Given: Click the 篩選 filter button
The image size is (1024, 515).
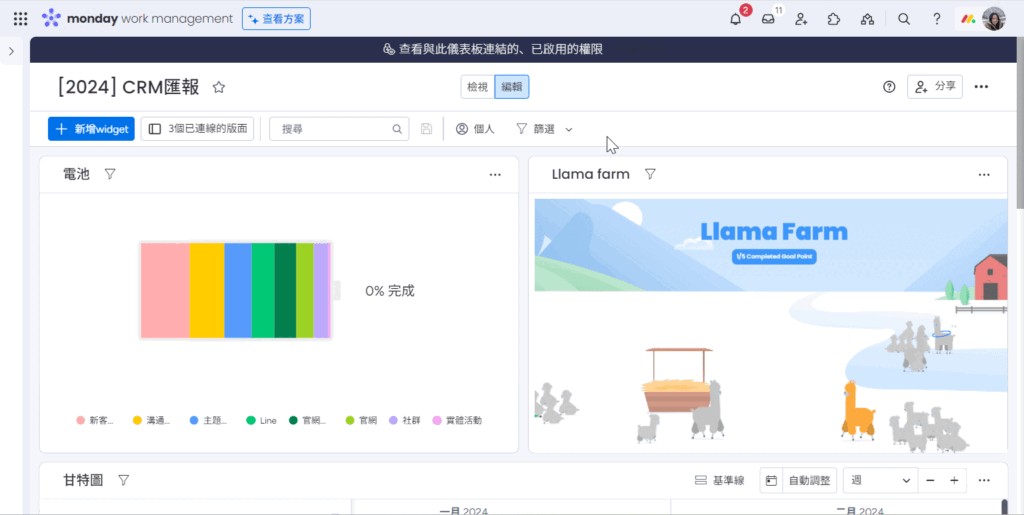Looking at the screenshot, I should [x=536, y=129].
